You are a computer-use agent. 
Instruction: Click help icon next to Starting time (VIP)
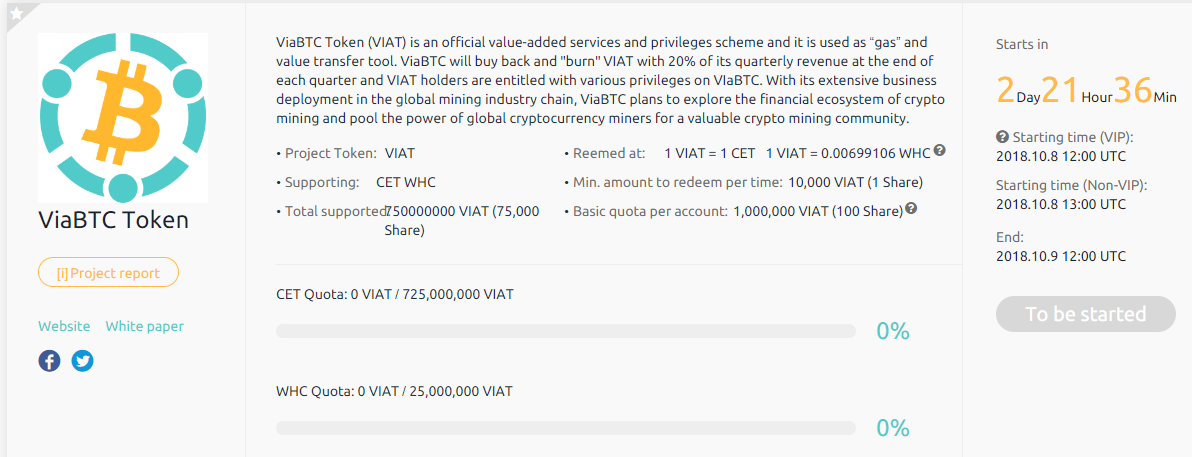[1002, 137]
